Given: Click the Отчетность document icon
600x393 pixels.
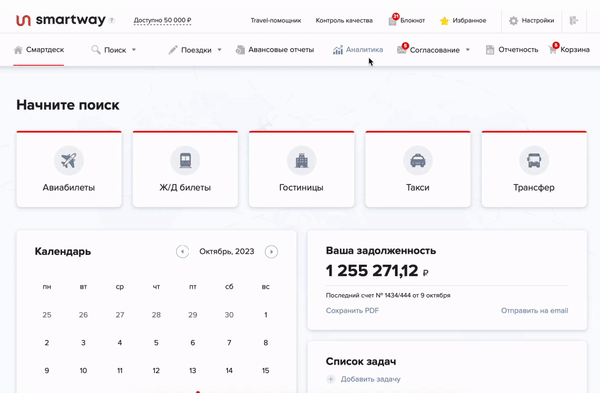Looking at the screenshot, I should click(490, 50).
